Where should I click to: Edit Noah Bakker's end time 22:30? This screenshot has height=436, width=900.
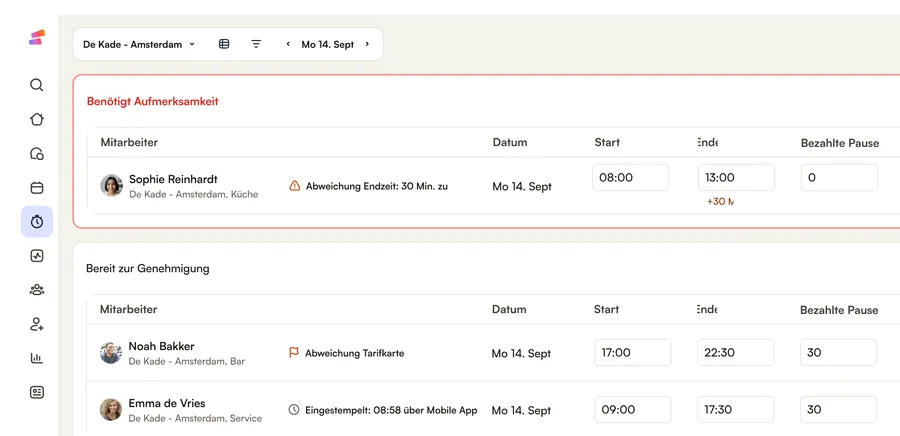pos(736,352)
